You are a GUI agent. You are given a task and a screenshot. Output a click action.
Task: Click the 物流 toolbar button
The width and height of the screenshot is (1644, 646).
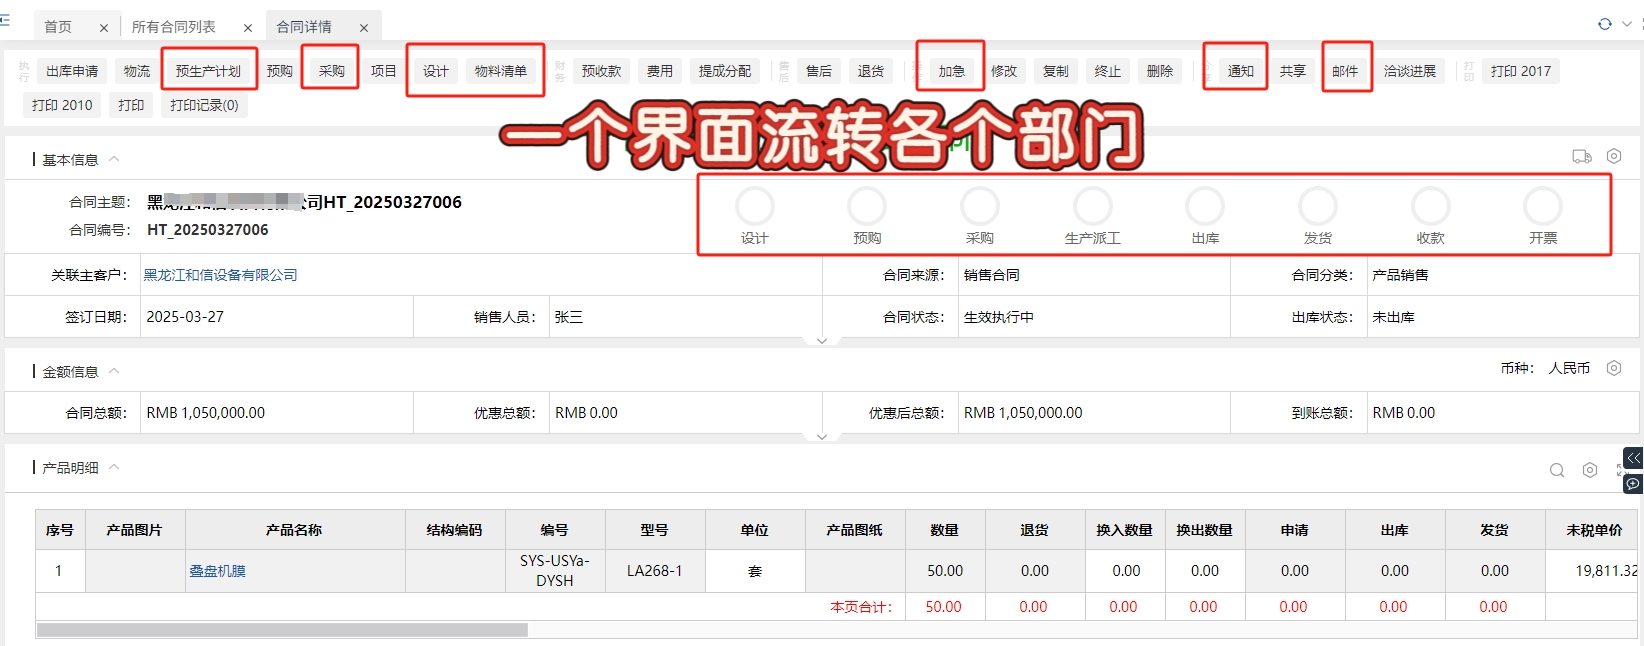(x=137, y=71)
